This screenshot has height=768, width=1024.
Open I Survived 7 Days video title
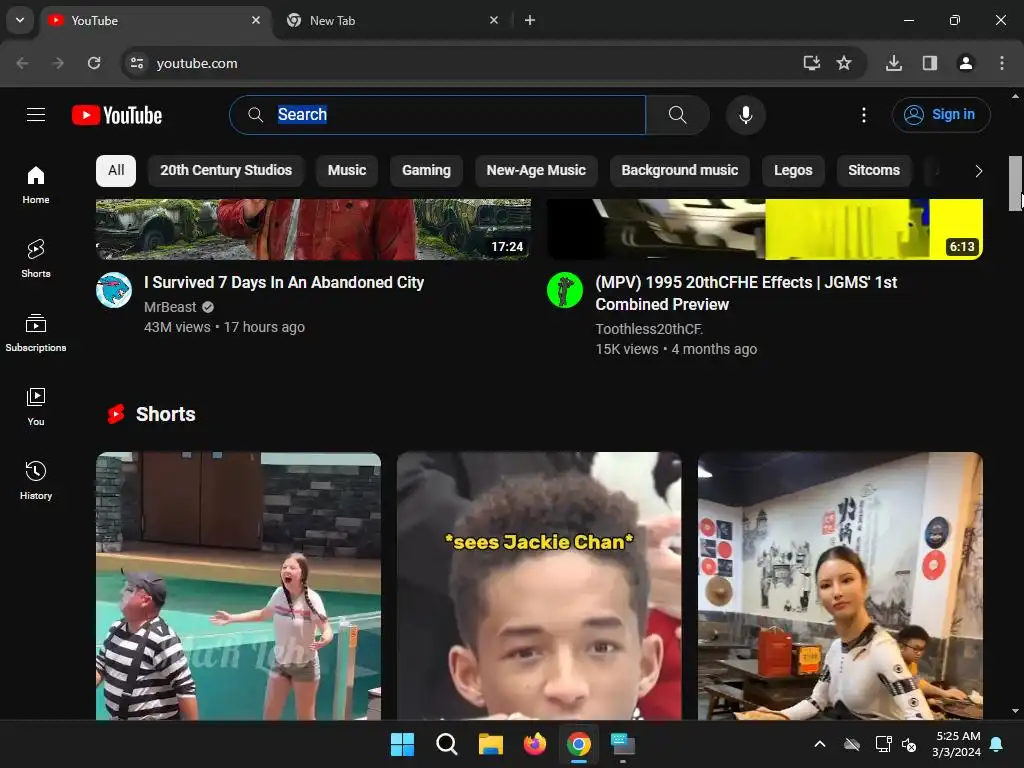point(284,283)
